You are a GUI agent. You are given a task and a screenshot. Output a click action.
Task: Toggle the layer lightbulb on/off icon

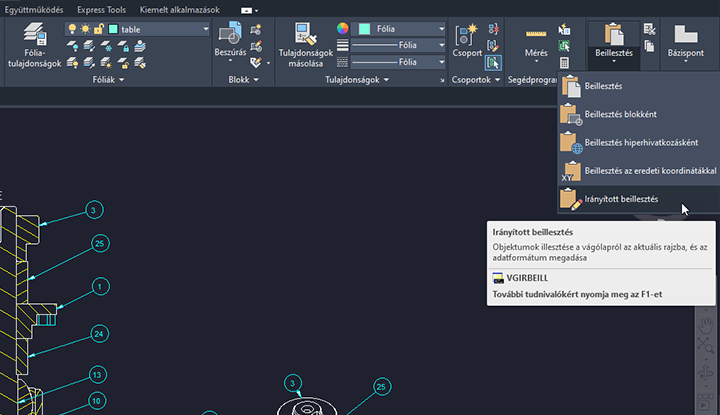click(x=72, y=29)
